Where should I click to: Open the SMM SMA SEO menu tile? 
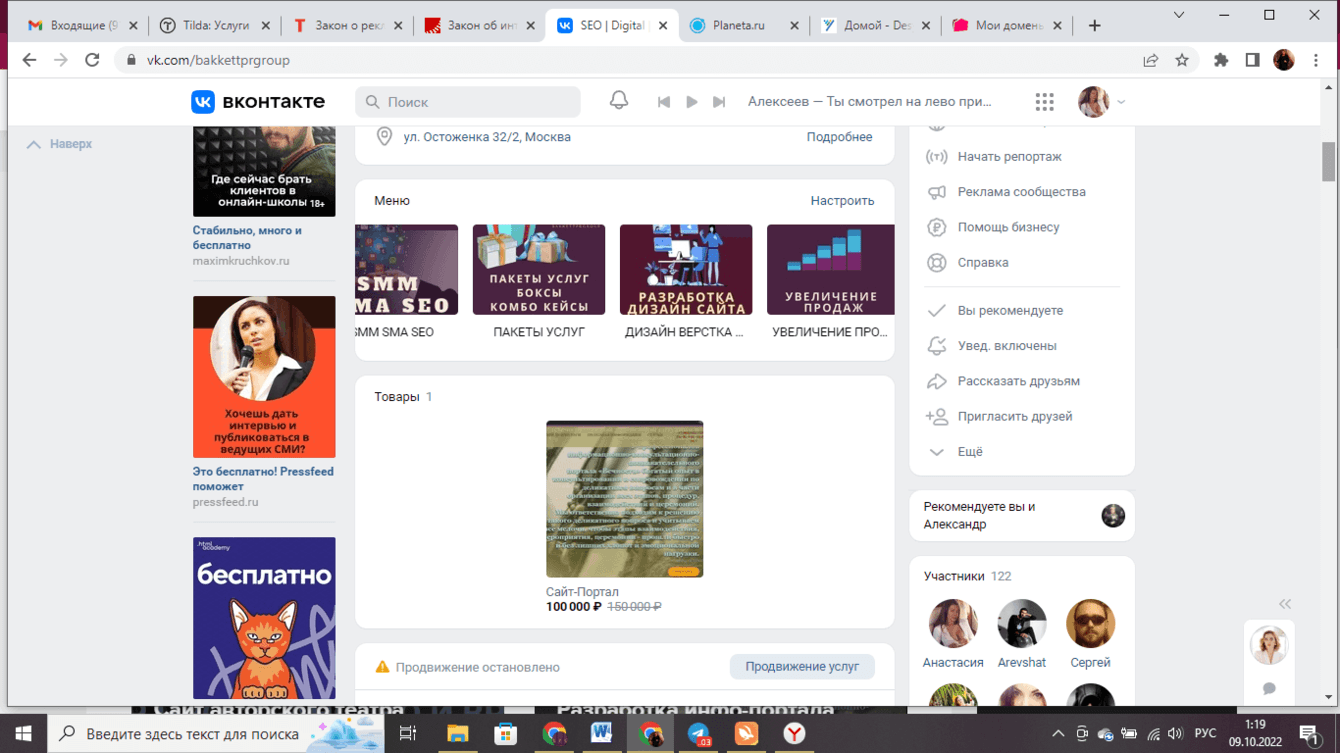pos(406,282)
